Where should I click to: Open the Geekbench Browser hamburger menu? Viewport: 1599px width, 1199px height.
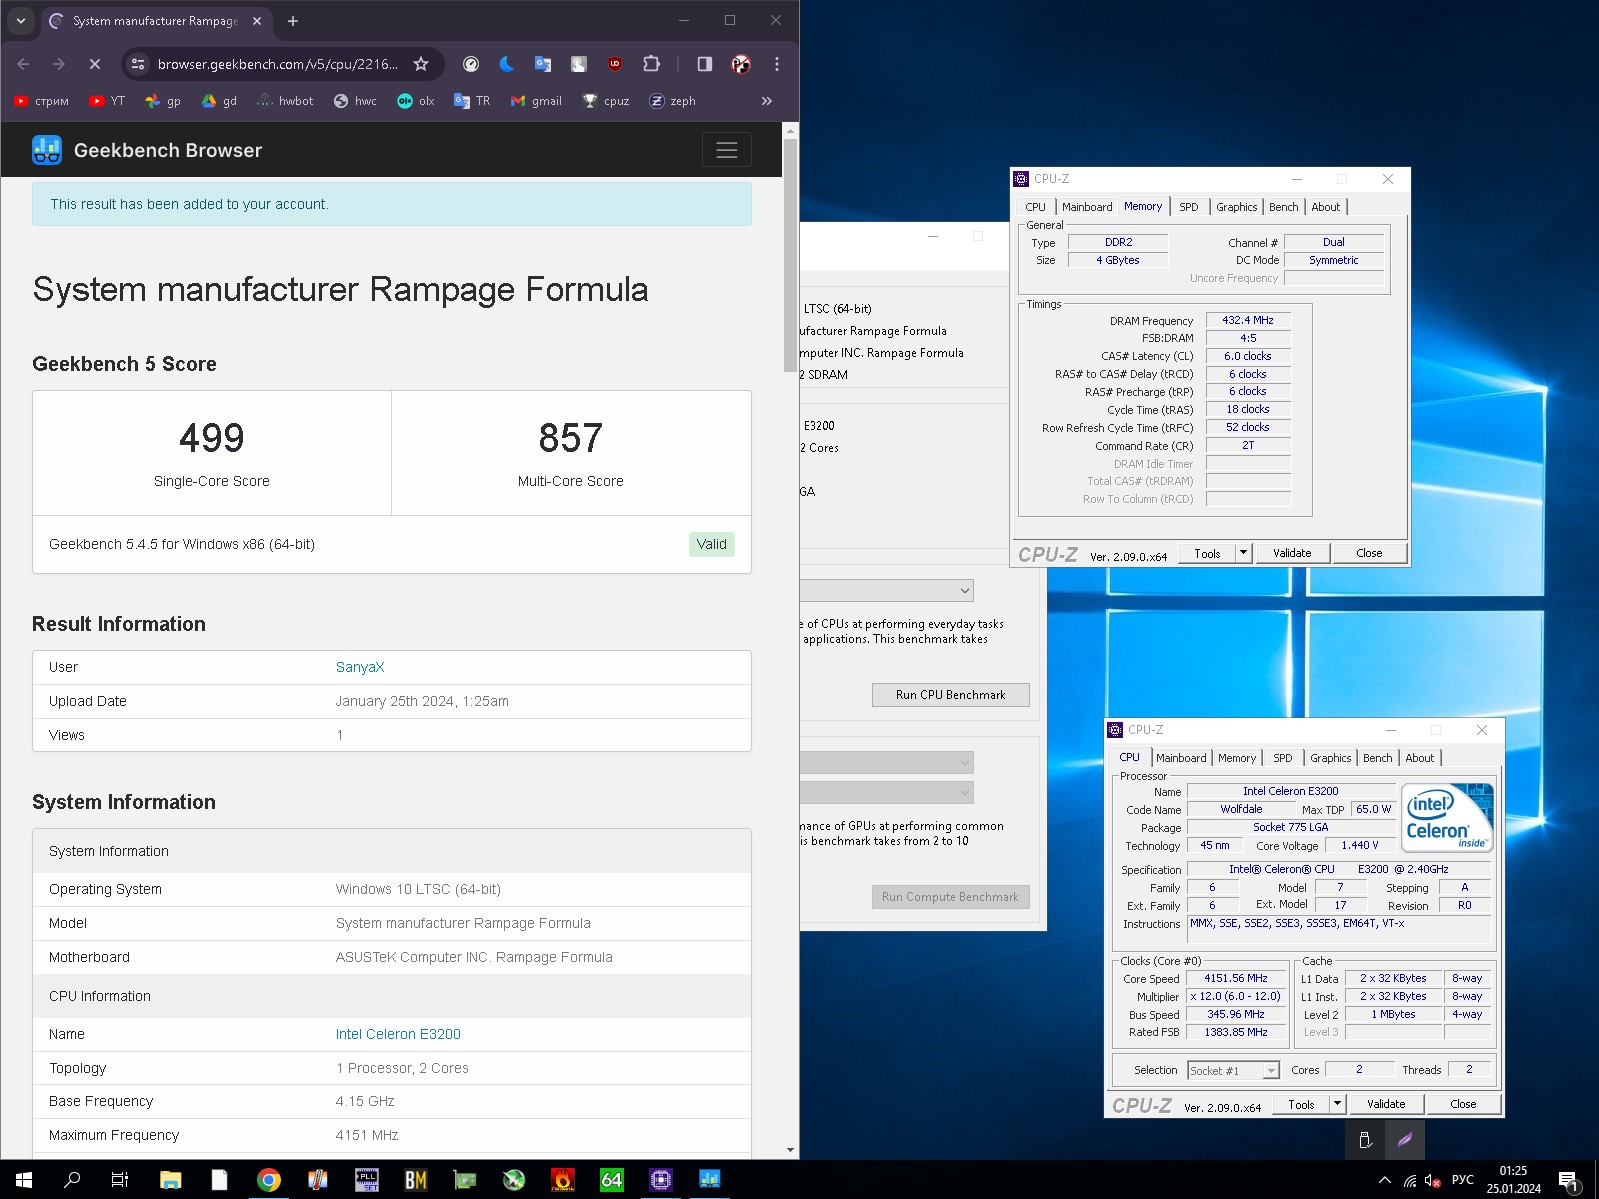click(727, 150)
